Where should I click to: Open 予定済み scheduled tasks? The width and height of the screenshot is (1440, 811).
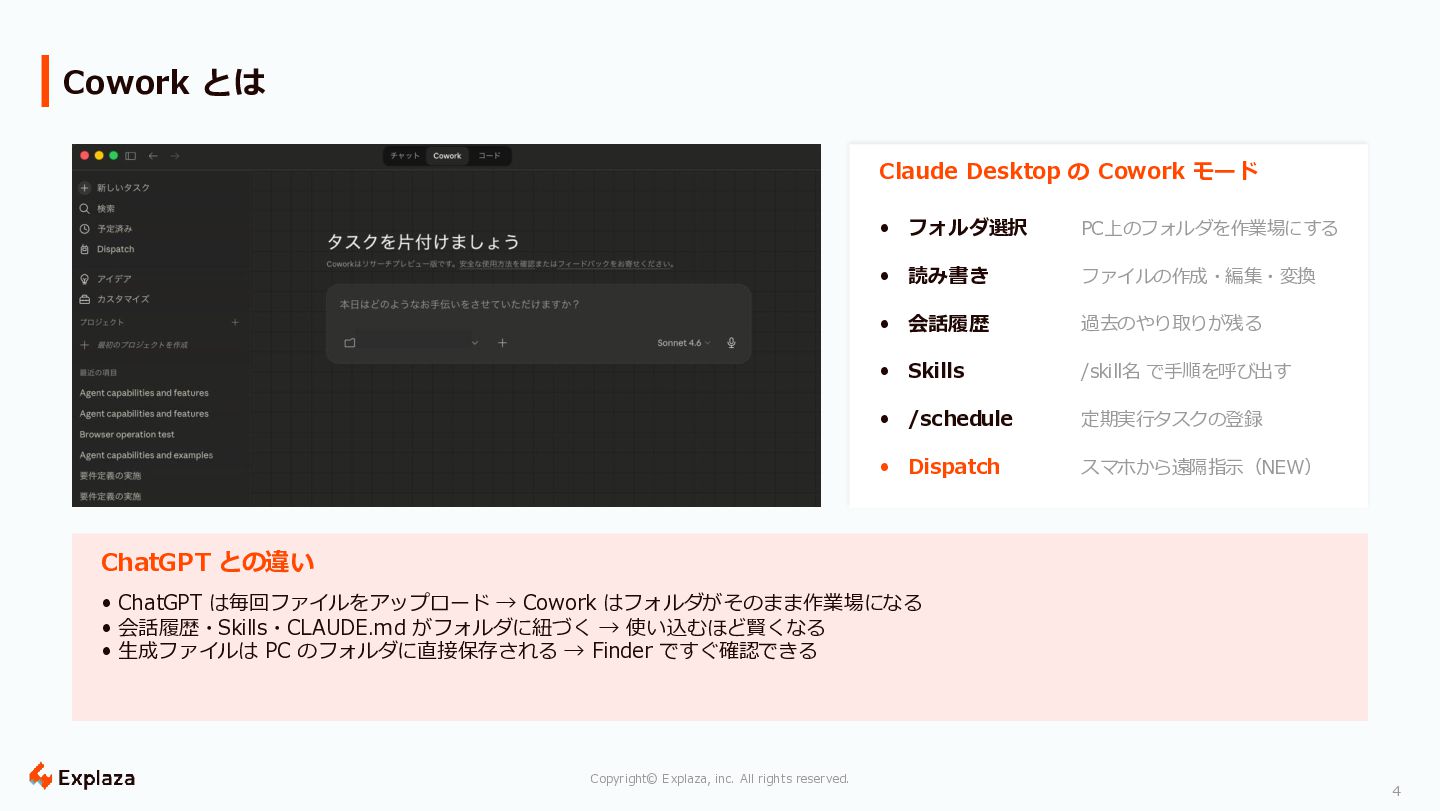point(106,229)
